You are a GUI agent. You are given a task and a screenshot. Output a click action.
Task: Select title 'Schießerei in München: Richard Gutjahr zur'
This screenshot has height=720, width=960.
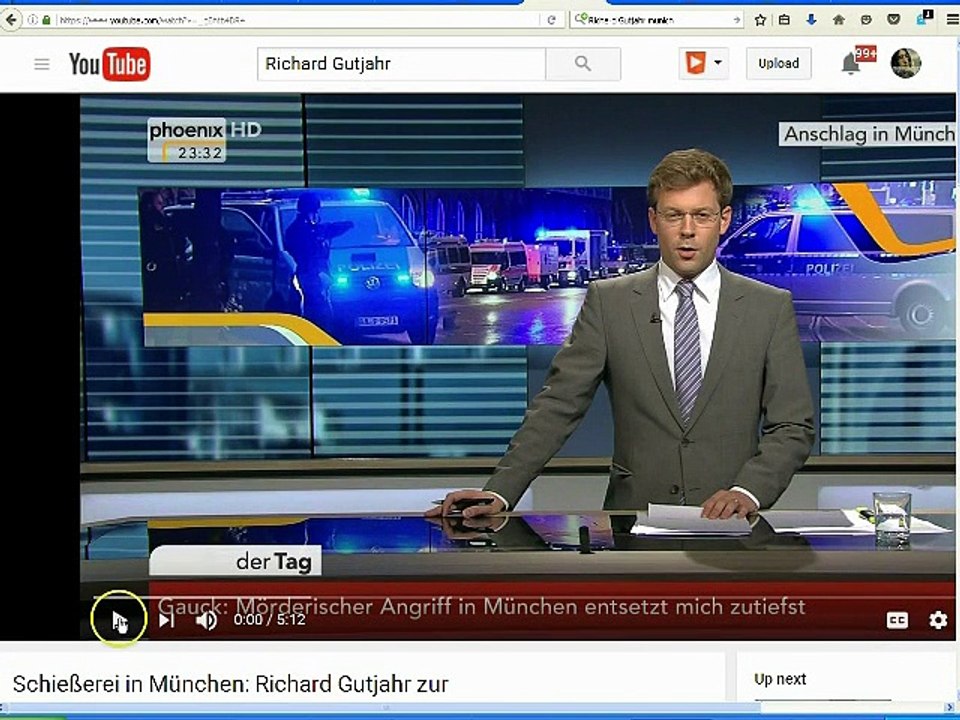coord(230,684)
